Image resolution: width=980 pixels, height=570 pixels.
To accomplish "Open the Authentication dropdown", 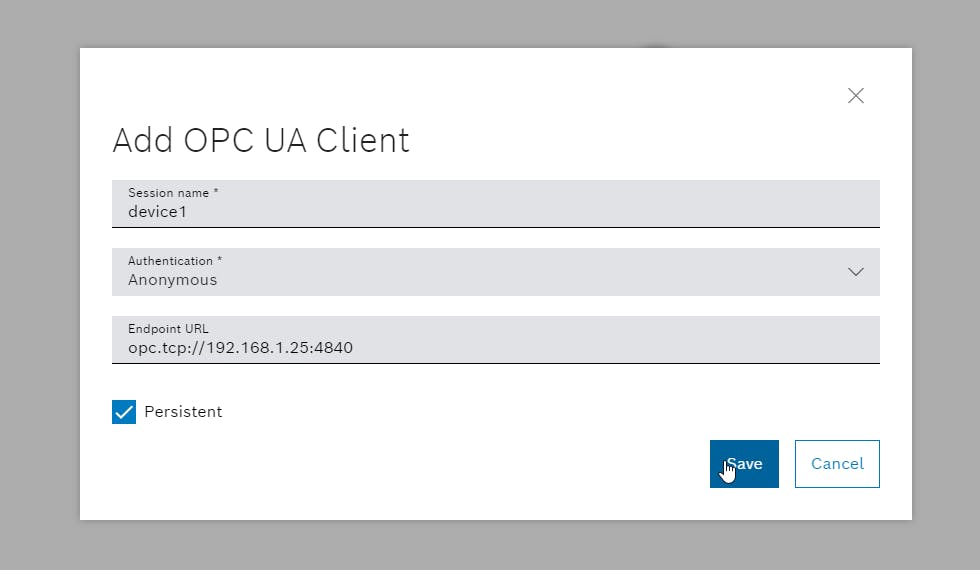I will pyautogui.click(x=496, y=272).
